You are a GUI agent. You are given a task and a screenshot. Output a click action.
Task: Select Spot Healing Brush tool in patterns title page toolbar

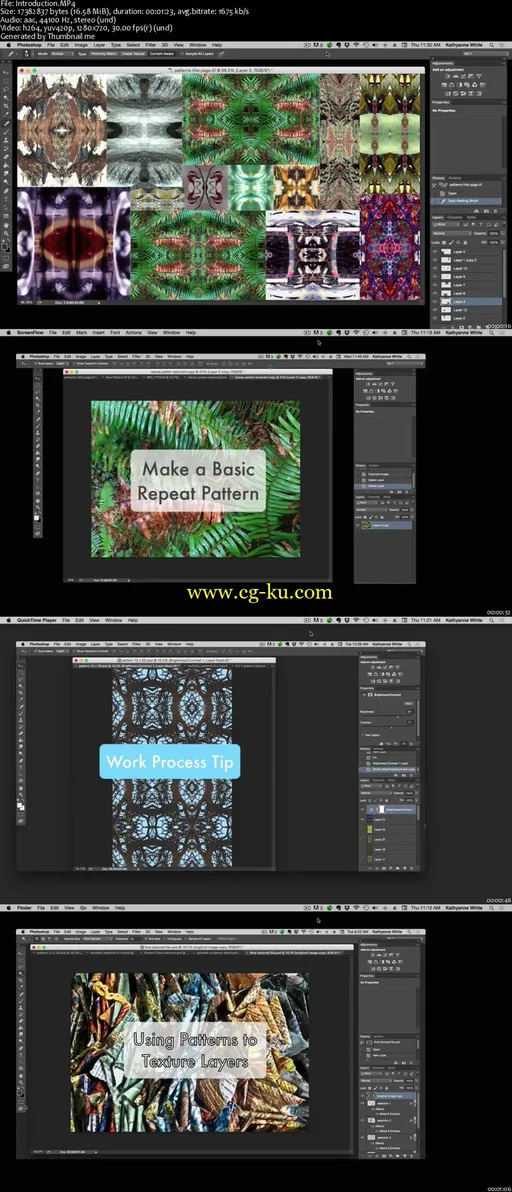7,123
